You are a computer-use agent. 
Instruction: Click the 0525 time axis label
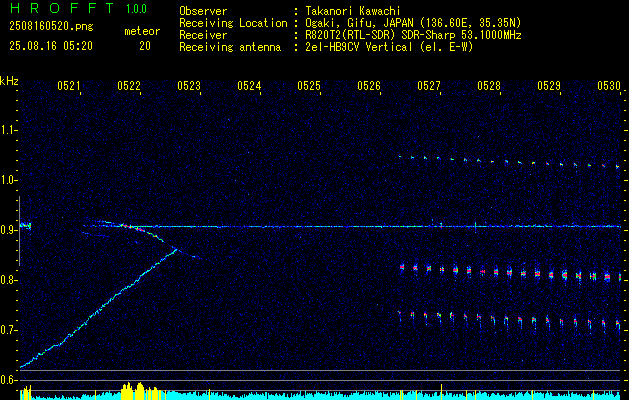click(x=309, y=85)
